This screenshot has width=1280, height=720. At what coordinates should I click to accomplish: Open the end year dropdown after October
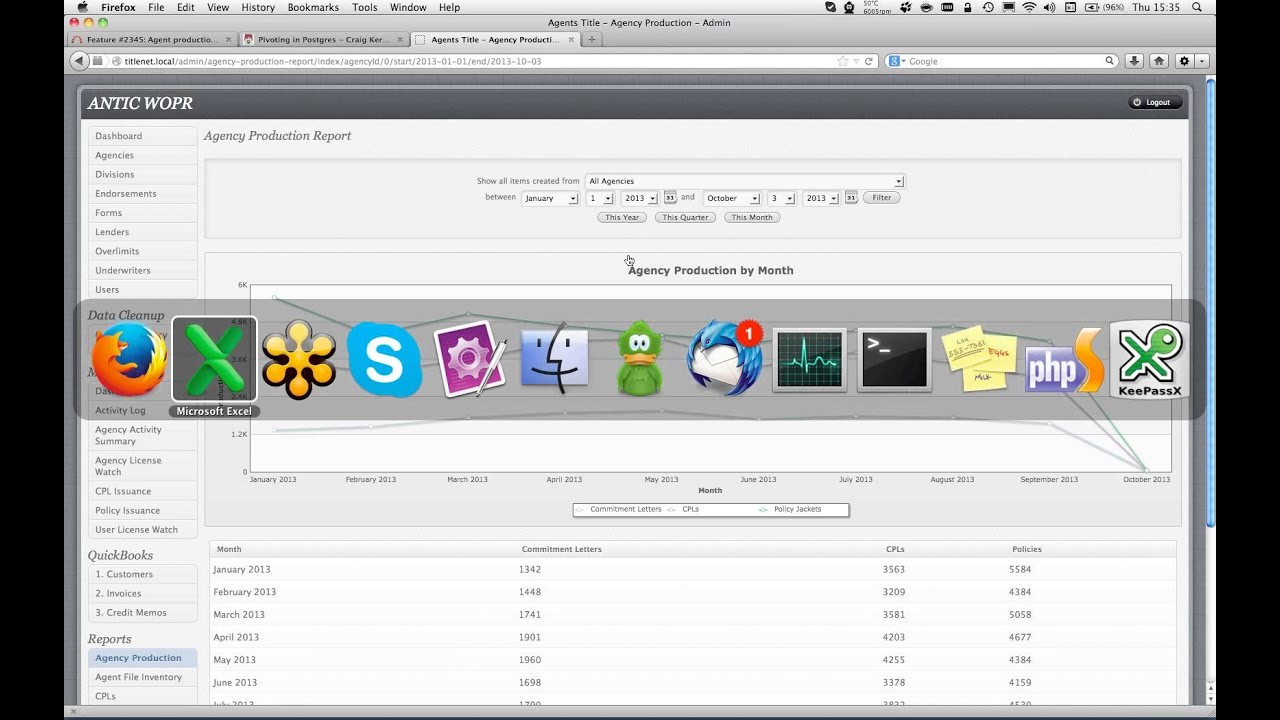820,198
